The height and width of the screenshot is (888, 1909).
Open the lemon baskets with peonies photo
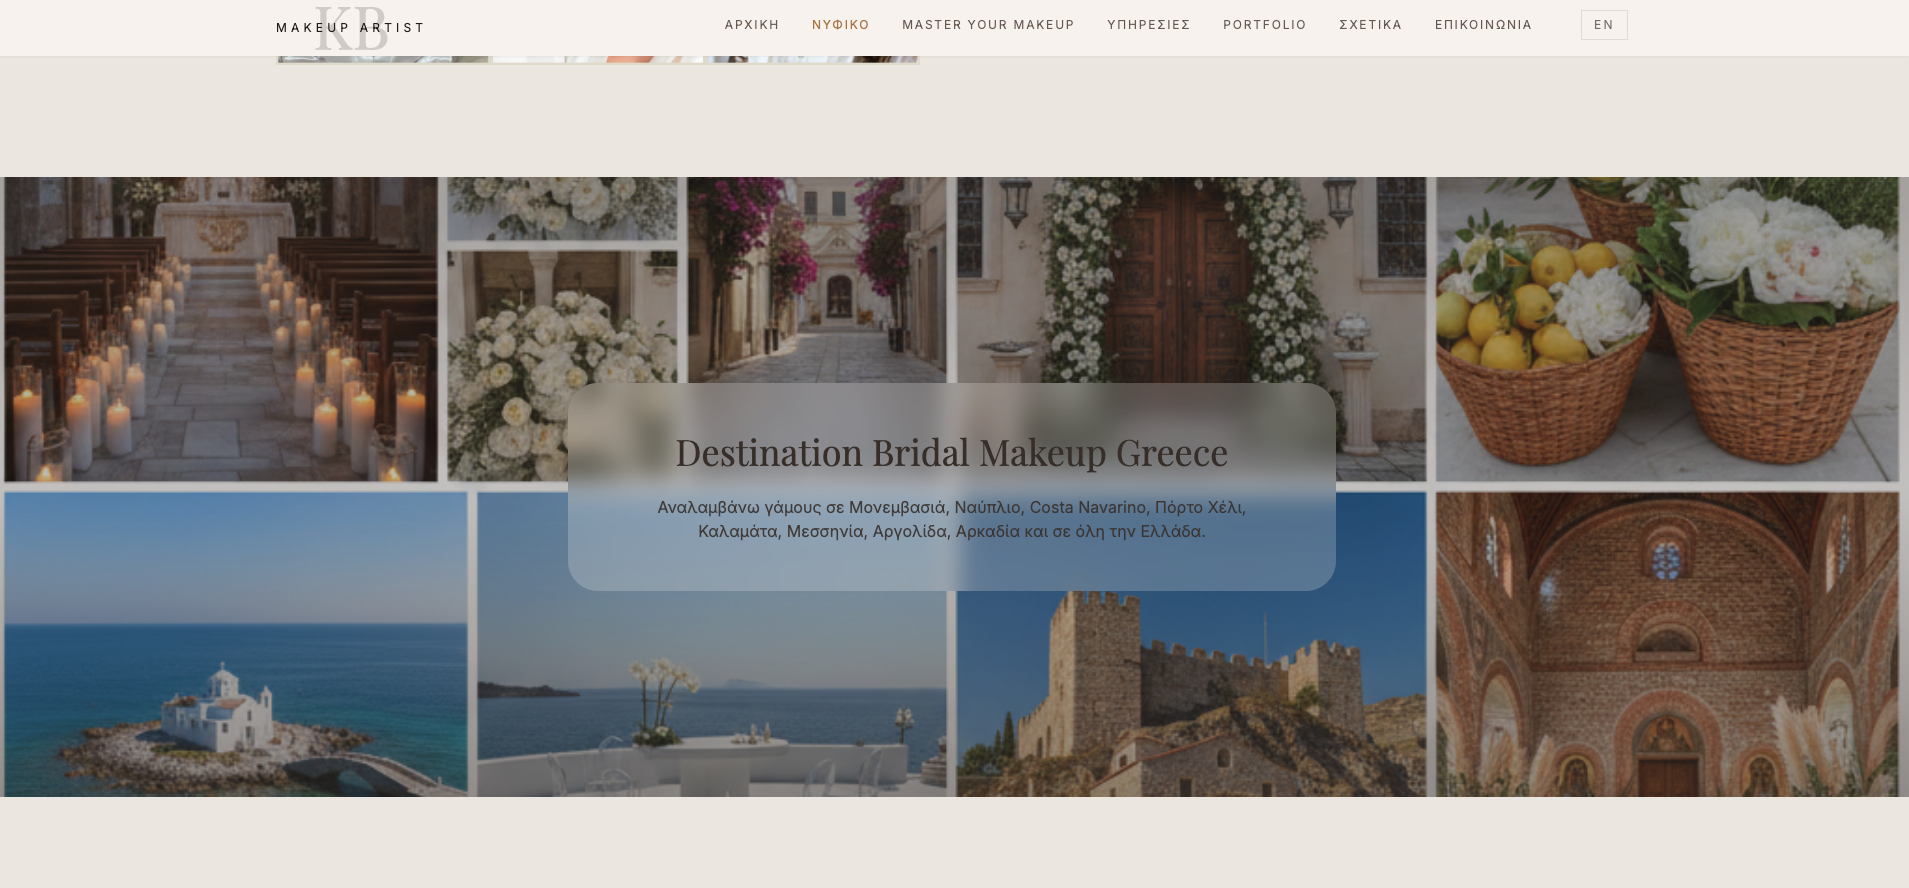1667,330
